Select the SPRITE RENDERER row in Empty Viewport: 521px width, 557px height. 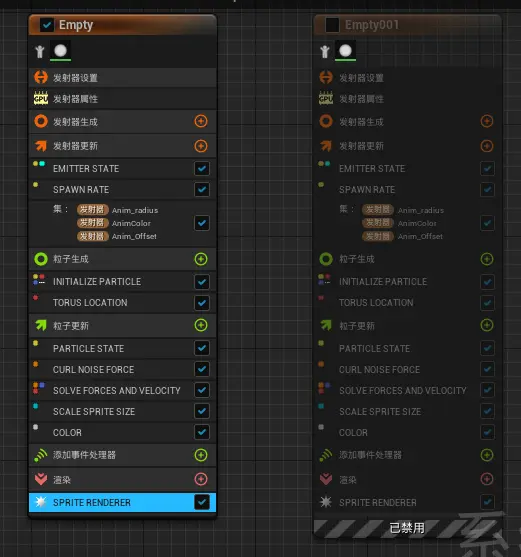(x=123, y=502)
